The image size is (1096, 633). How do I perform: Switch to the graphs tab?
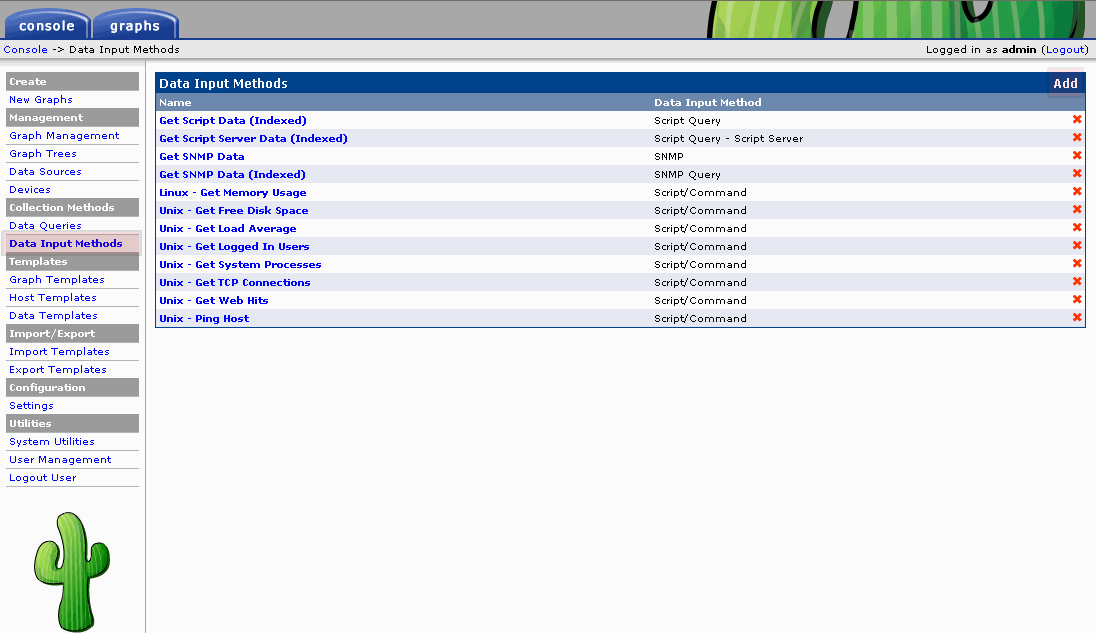135,26
